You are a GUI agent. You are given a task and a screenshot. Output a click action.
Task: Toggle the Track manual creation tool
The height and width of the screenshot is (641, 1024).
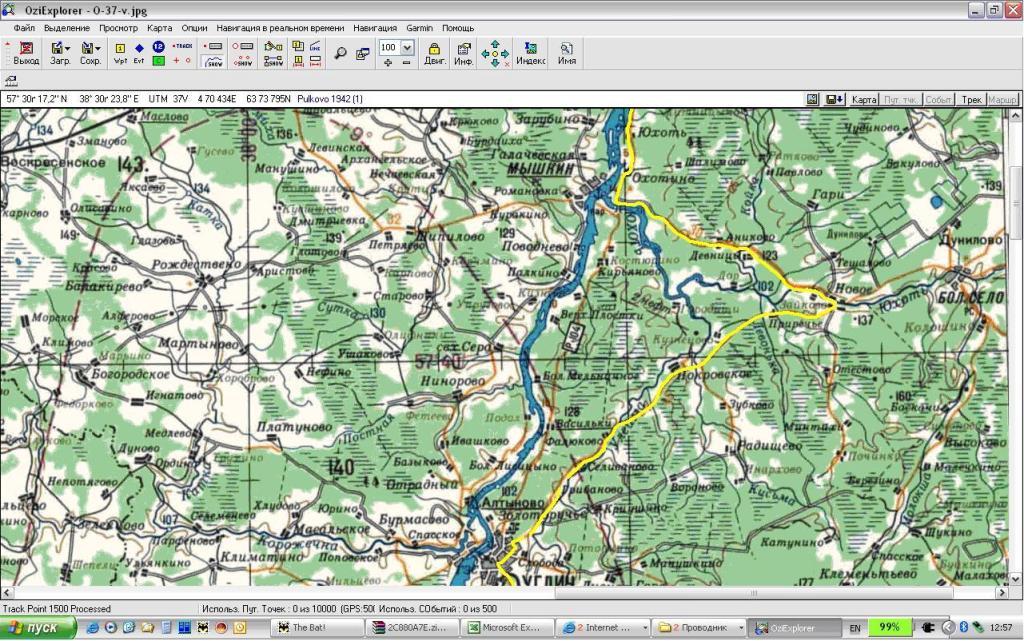coord(182,46)
